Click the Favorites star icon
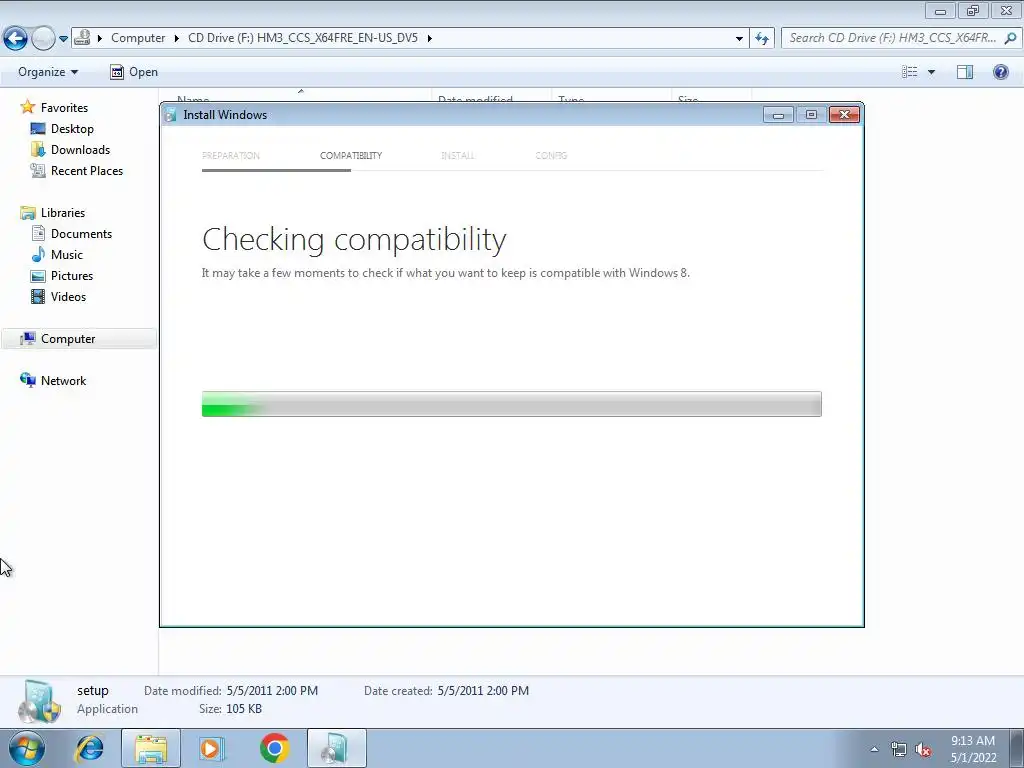Screen dimensions: 1024x768 [27, 107]
